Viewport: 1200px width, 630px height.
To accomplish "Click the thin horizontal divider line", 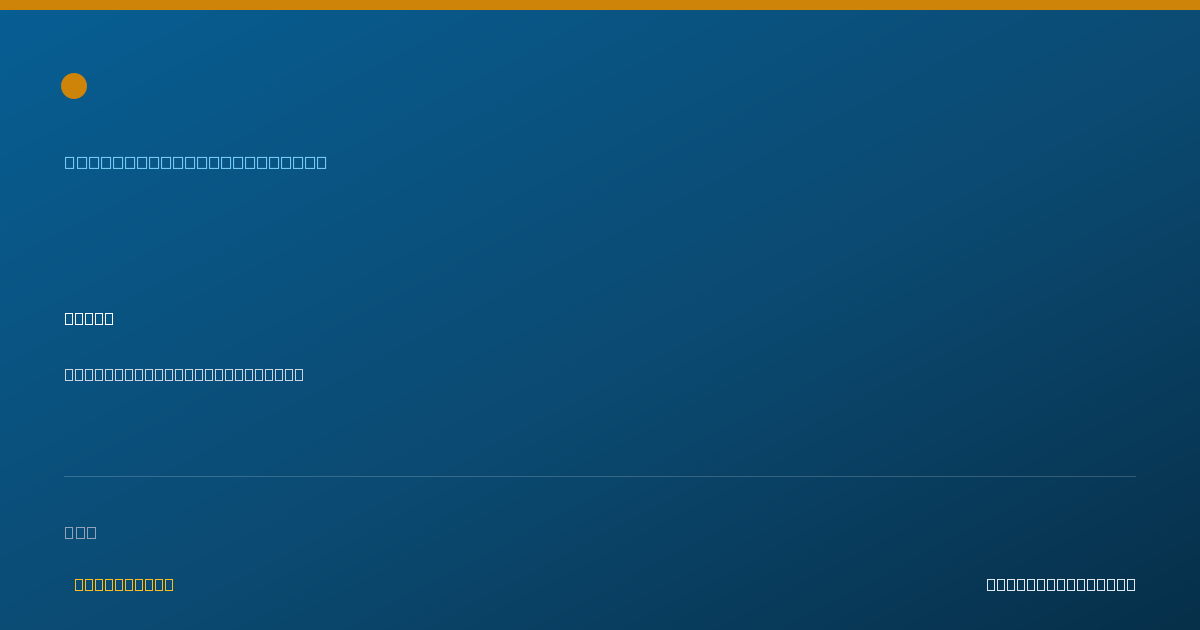I will click(x=600, y=476).
